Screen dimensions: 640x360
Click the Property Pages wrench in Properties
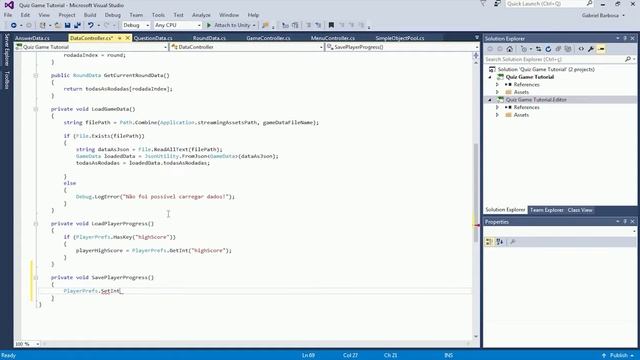point(513,242)
